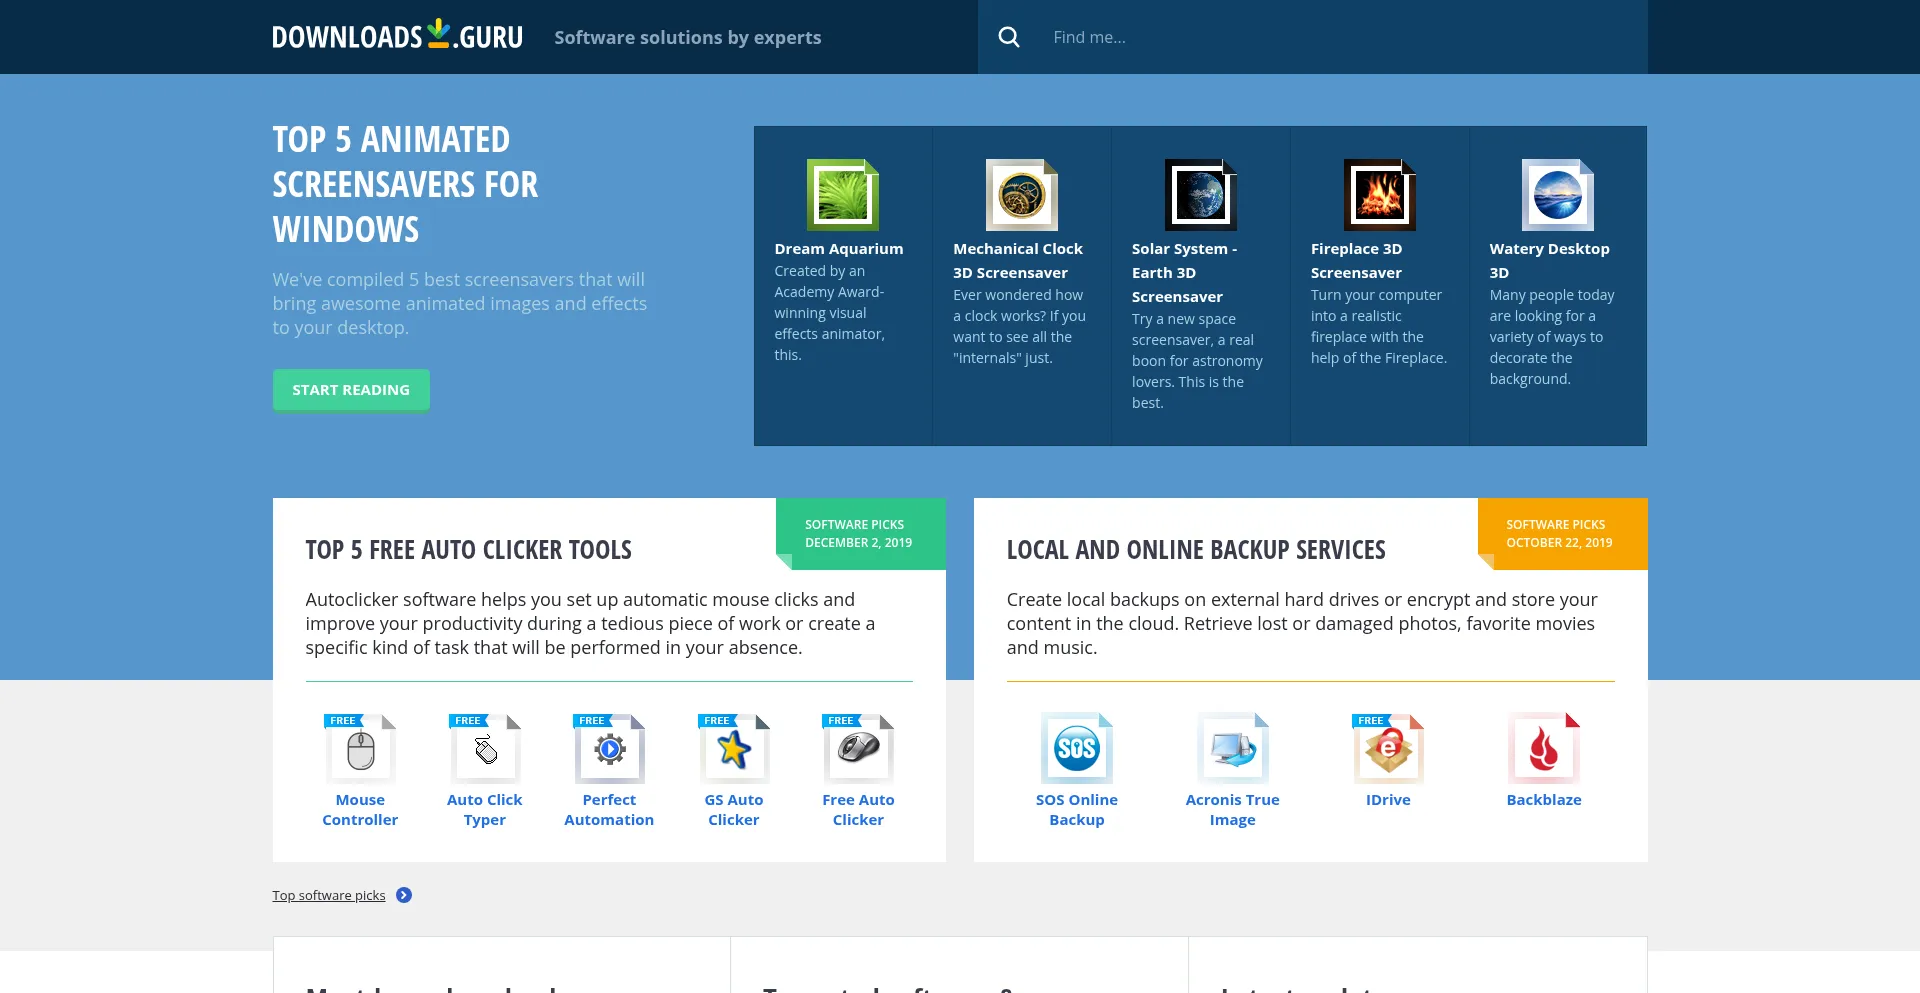Click the START READING button
This screenshot has width=1920, height=993.
(351, 390)
